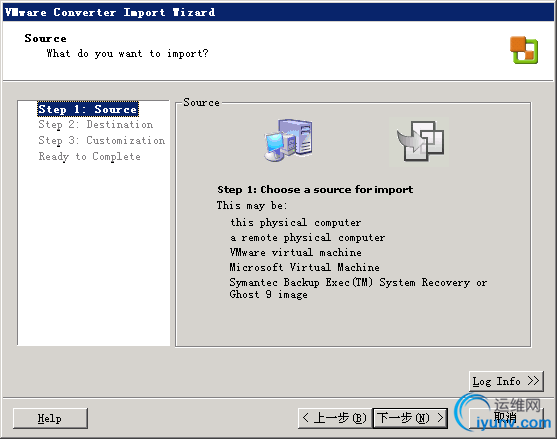This screenshot has width=557, height=439.
Task: Expand the Log Info panel
Action: (506, 381)
